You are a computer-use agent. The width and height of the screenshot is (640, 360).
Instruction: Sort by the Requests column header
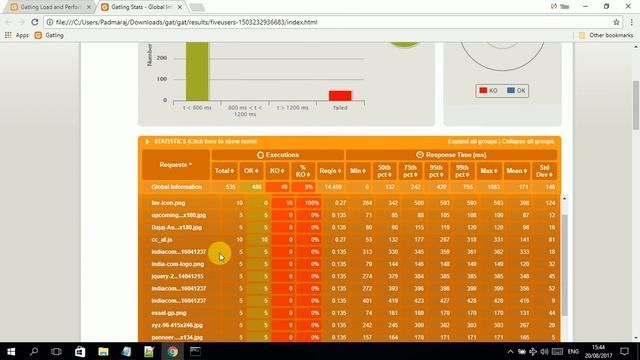point(176,164)
